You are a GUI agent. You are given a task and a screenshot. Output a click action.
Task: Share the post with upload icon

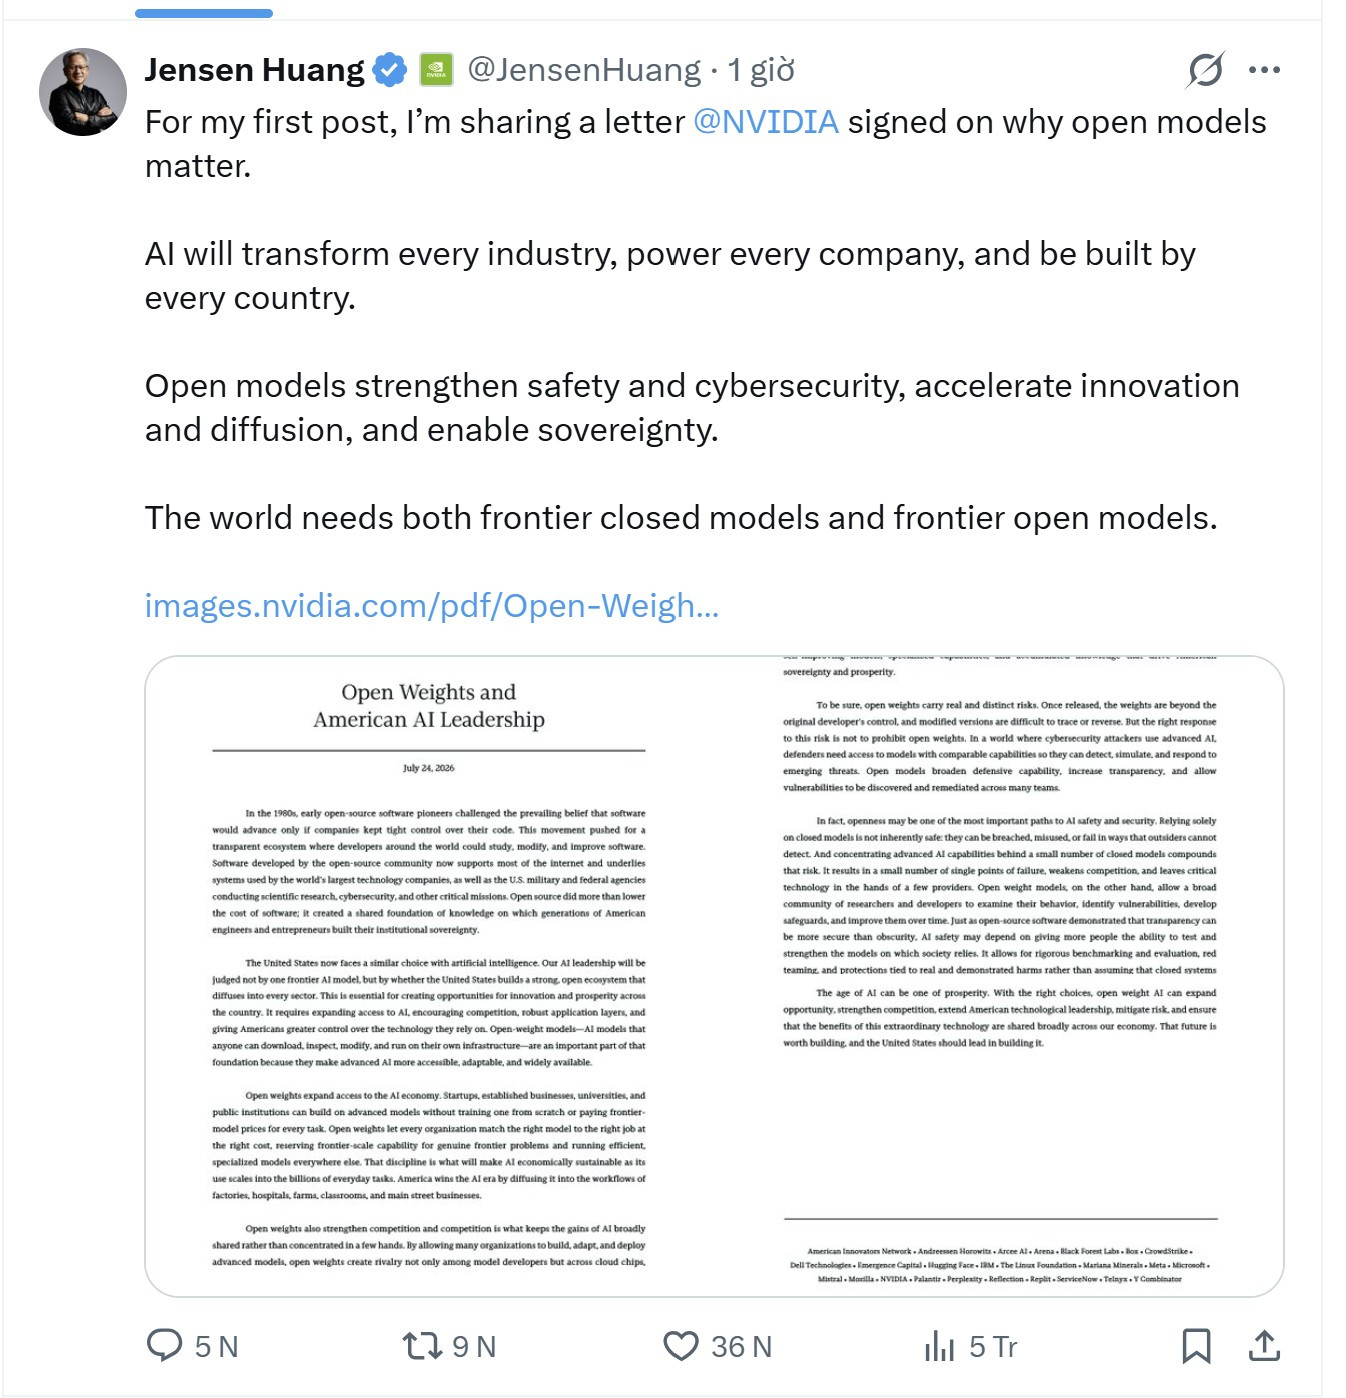[x=1265, y=1346]
